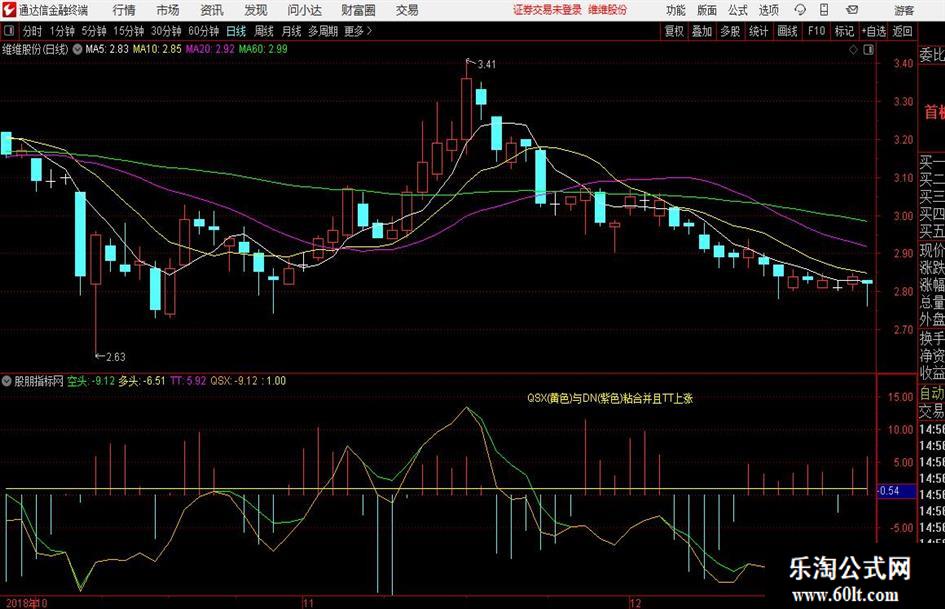
Task: Open the 发现 menu
Action: point(256,10)
